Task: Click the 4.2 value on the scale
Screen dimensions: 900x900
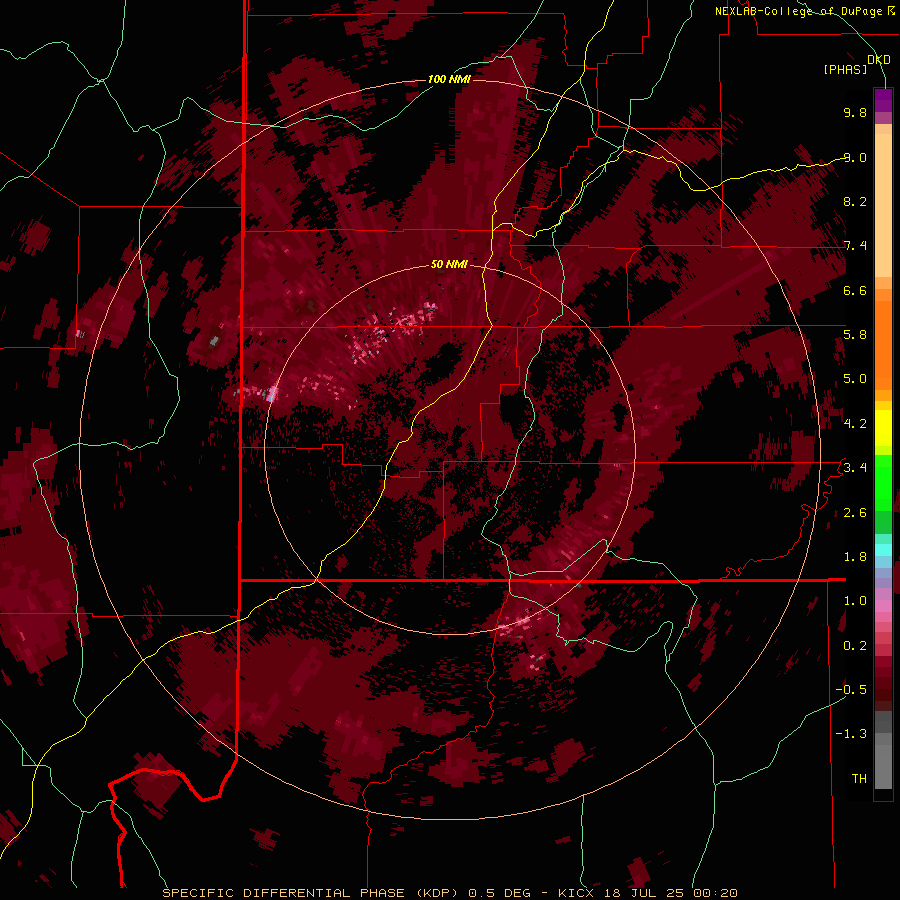Action: tap(855, 424)
